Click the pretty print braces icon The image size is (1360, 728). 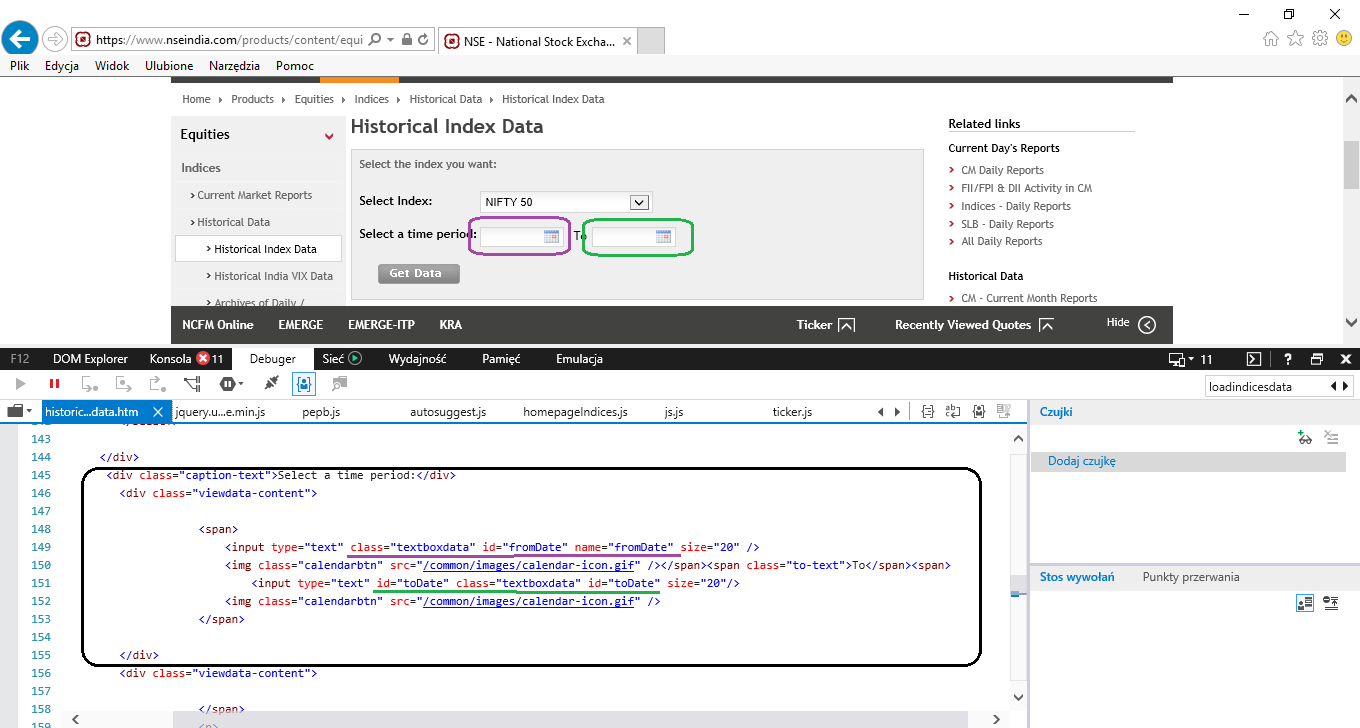point(927,411)
